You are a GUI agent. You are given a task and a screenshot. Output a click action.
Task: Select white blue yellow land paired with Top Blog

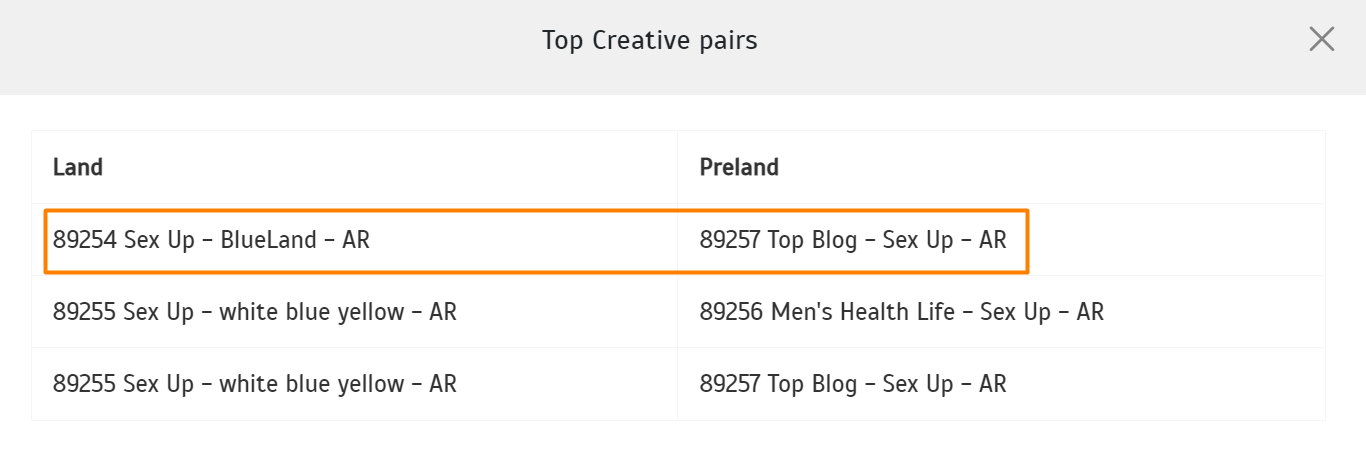coord(255,384)
